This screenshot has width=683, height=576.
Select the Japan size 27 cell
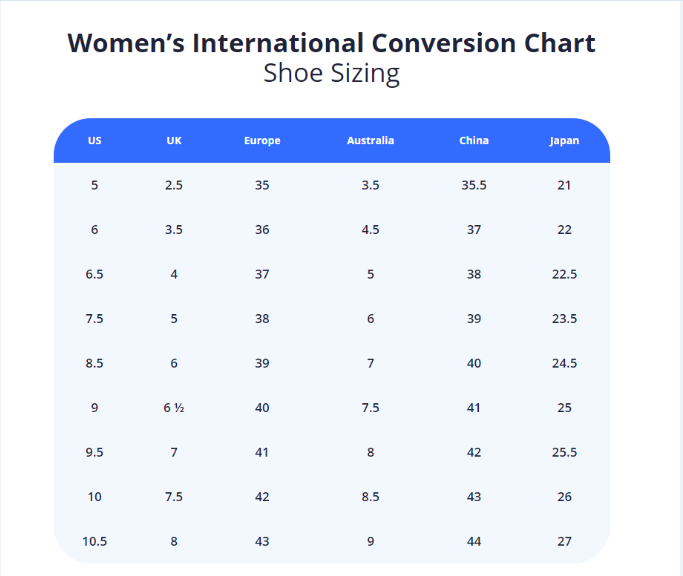(564, 541)
